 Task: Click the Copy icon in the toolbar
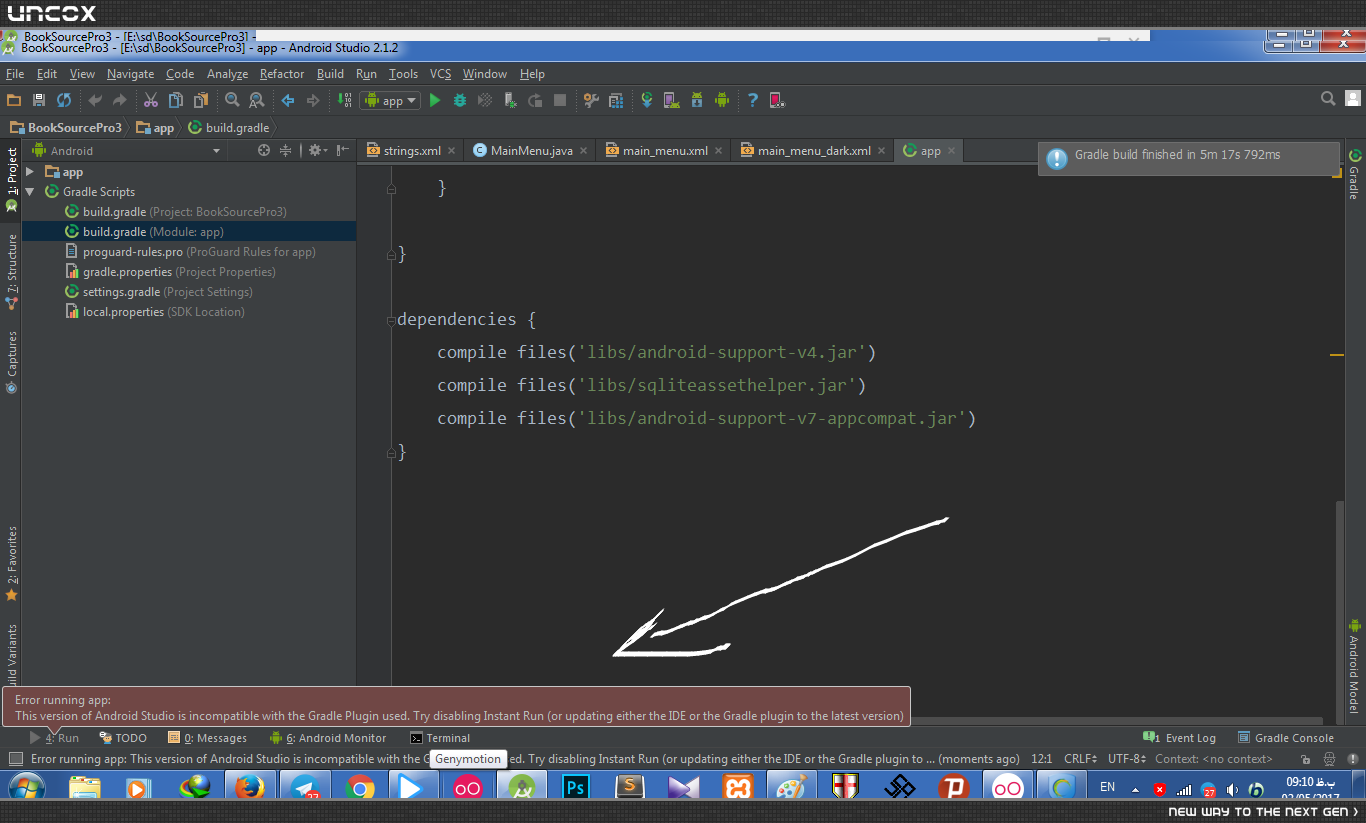tap(176, 100)
